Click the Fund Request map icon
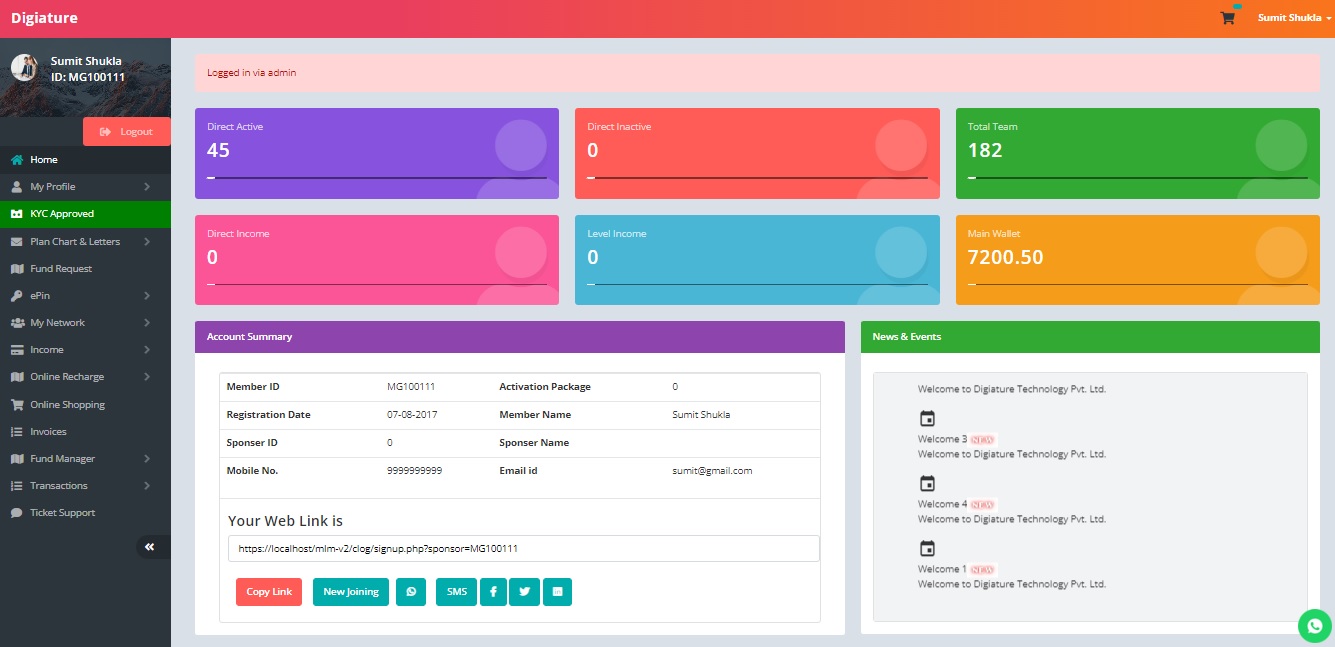This screenshot has width=1335, height=647. [17, 269]
